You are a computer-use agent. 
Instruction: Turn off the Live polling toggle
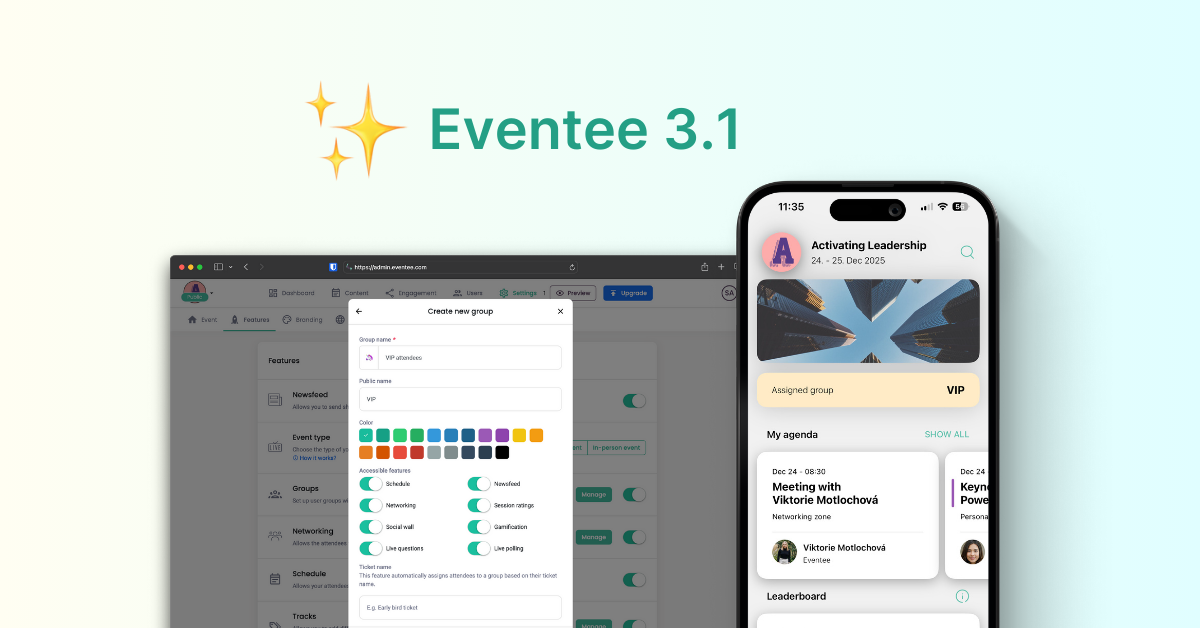pyautogui.click(x=479, y=548)
